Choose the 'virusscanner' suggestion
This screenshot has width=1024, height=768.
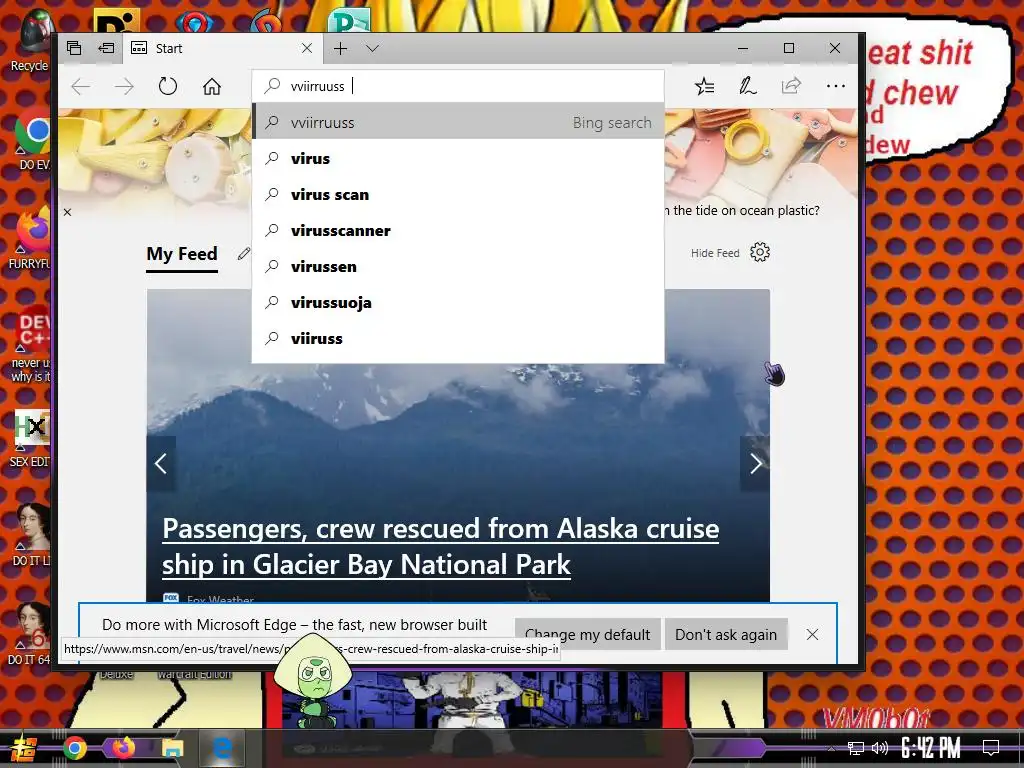(458, 231)
